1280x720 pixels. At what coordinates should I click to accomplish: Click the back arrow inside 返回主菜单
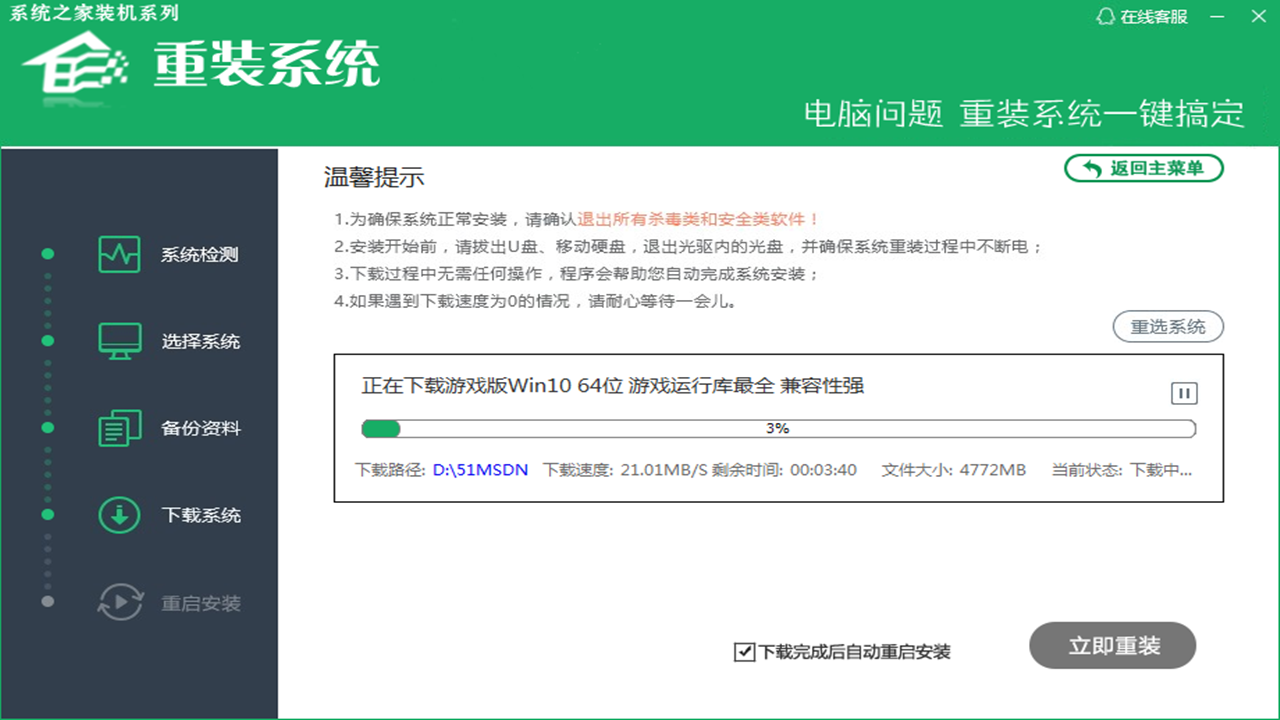click(1089, 168)
